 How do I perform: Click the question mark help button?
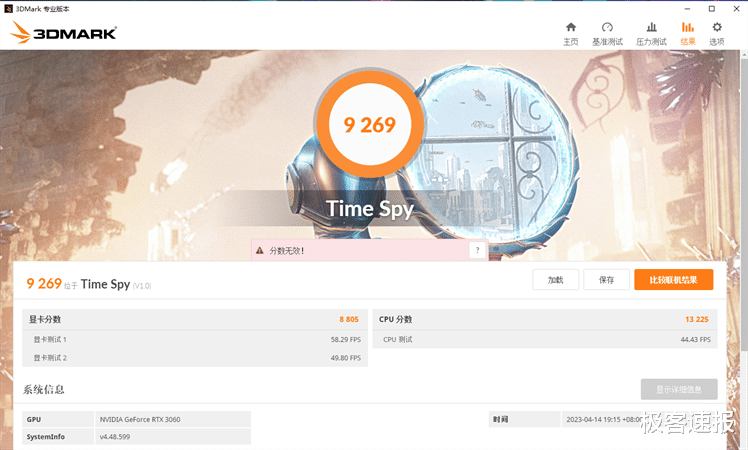click(477, 250)
